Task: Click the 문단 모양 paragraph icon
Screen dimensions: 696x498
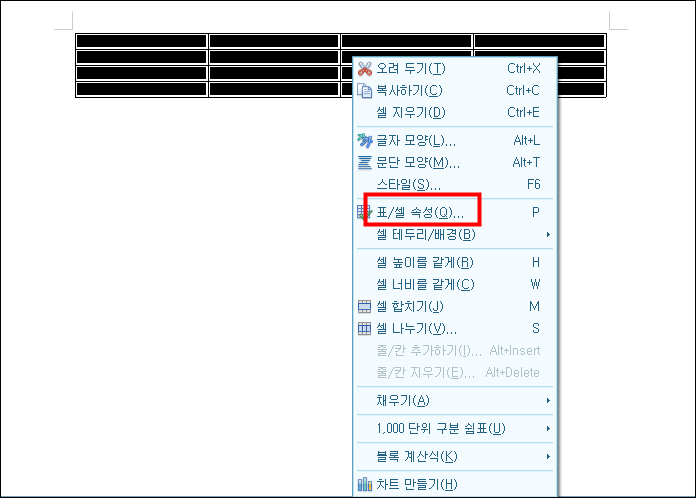Action: point(365,163)
